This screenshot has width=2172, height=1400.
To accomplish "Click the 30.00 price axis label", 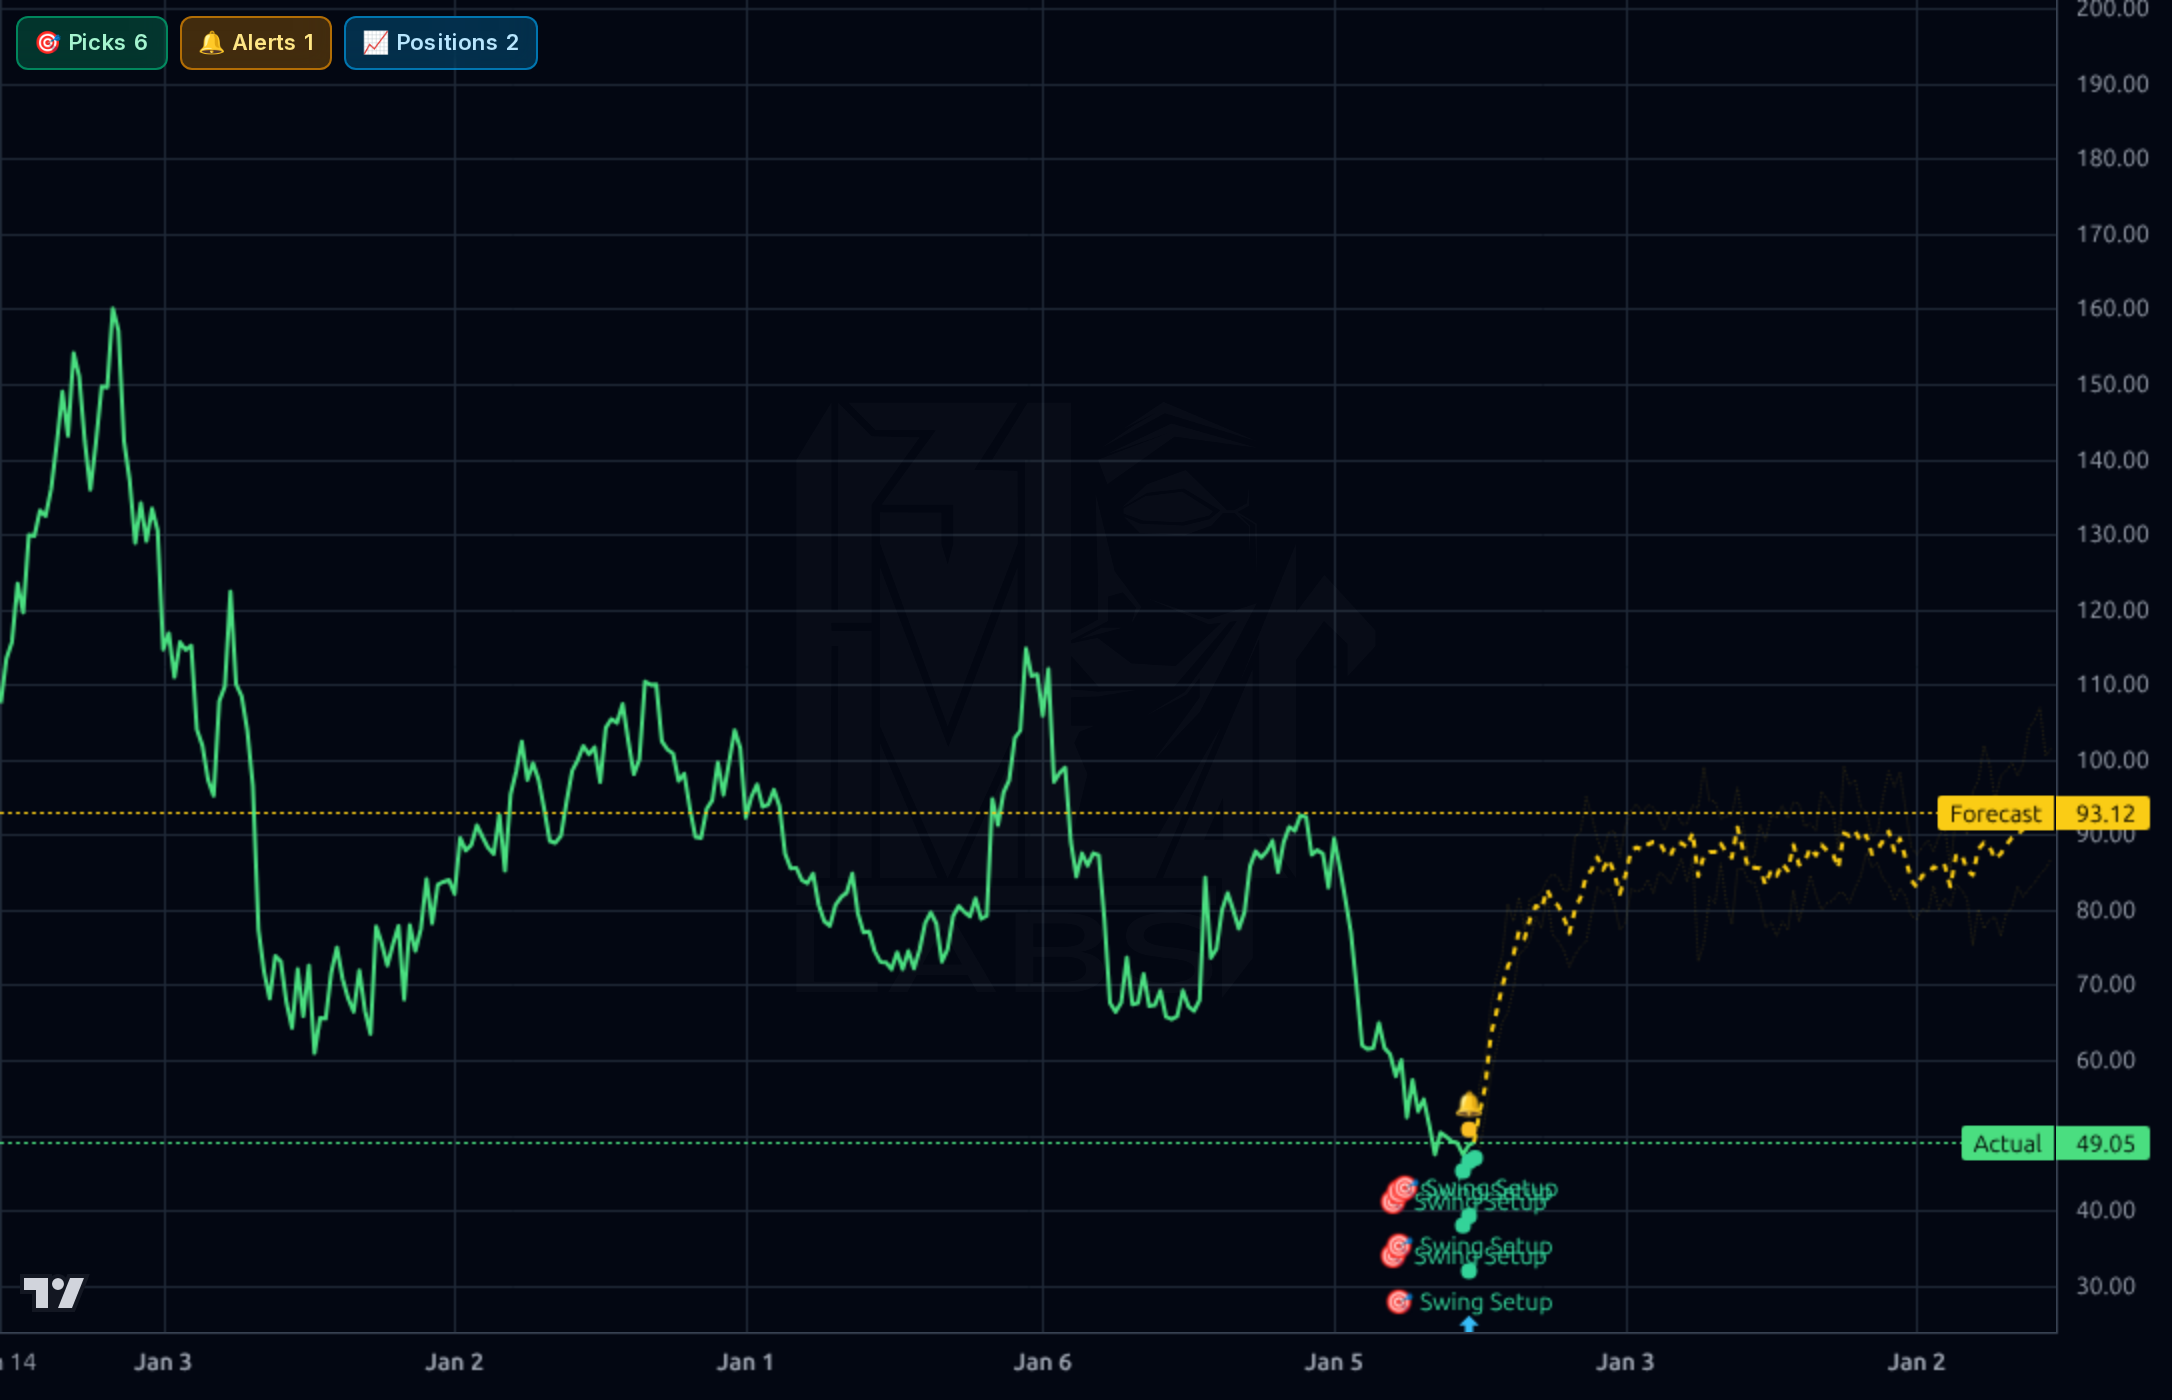I will (x=2106, y=1286).
